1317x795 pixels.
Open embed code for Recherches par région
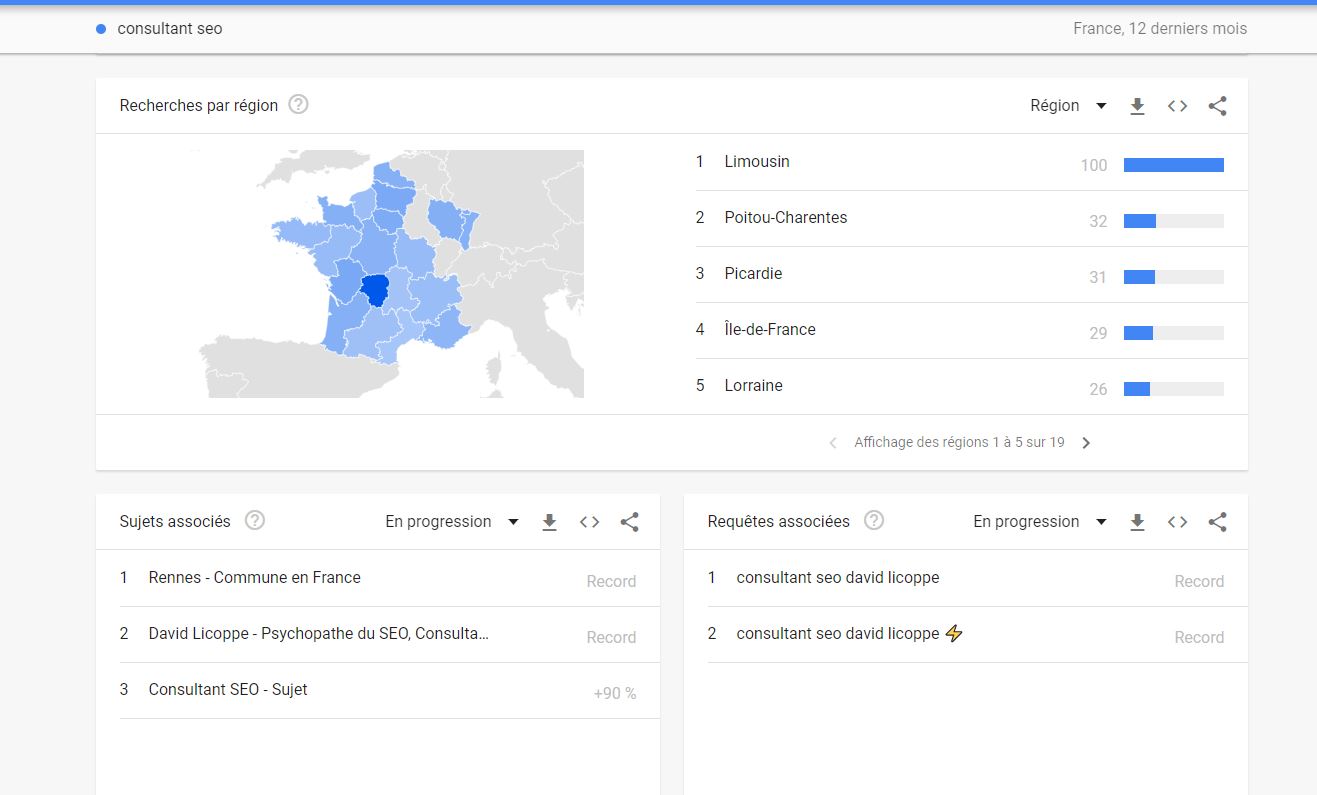1177,106
